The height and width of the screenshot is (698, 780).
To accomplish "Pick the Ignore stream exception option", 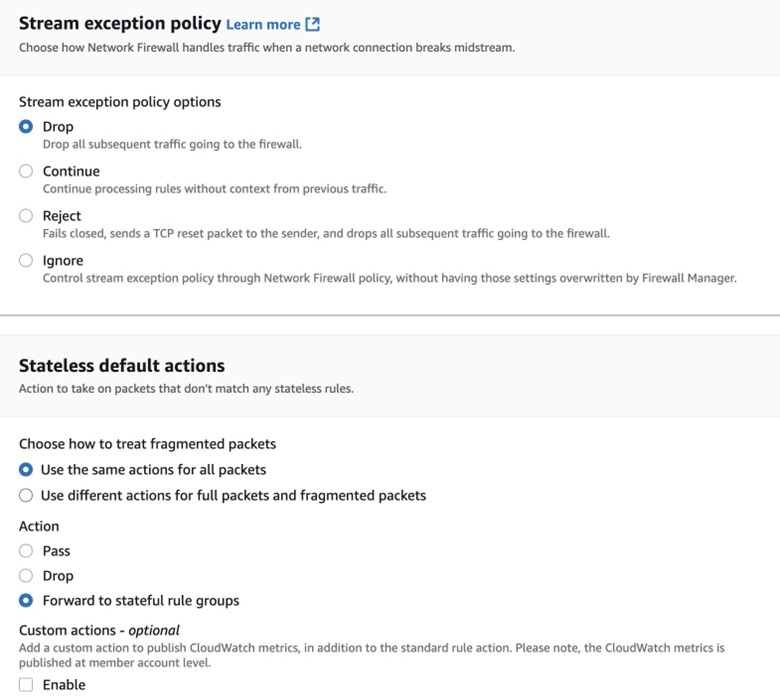I will coord(26,261).
